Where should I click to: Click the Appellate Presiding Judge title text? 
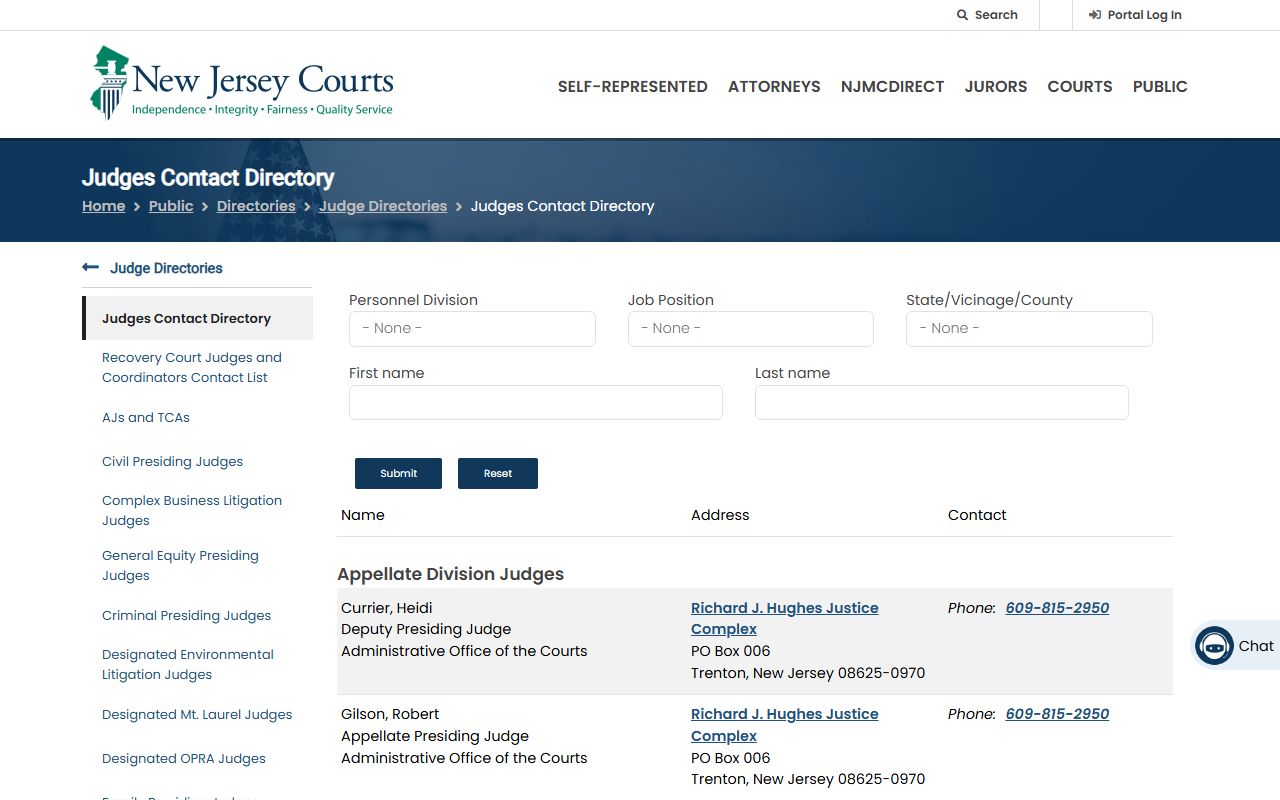point(435,736)
